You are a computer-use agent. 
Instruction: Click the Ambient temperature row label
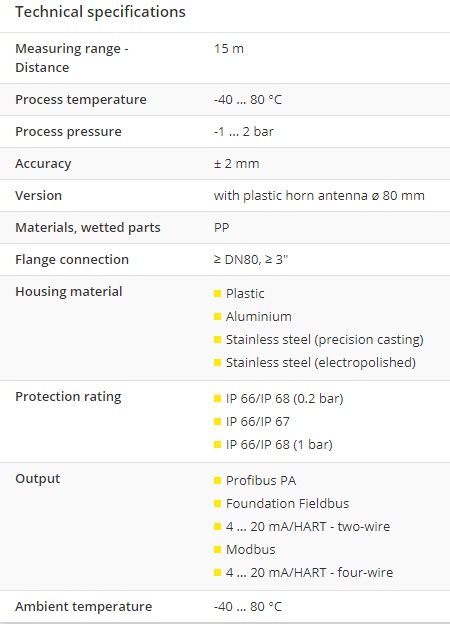[x=84, y=607]
